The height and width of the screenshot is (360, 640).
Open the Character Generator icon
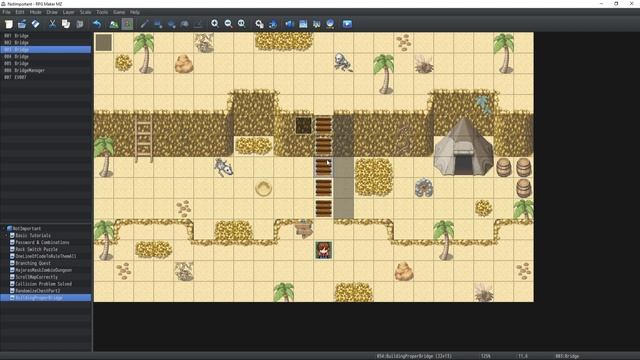coord(316,24)
